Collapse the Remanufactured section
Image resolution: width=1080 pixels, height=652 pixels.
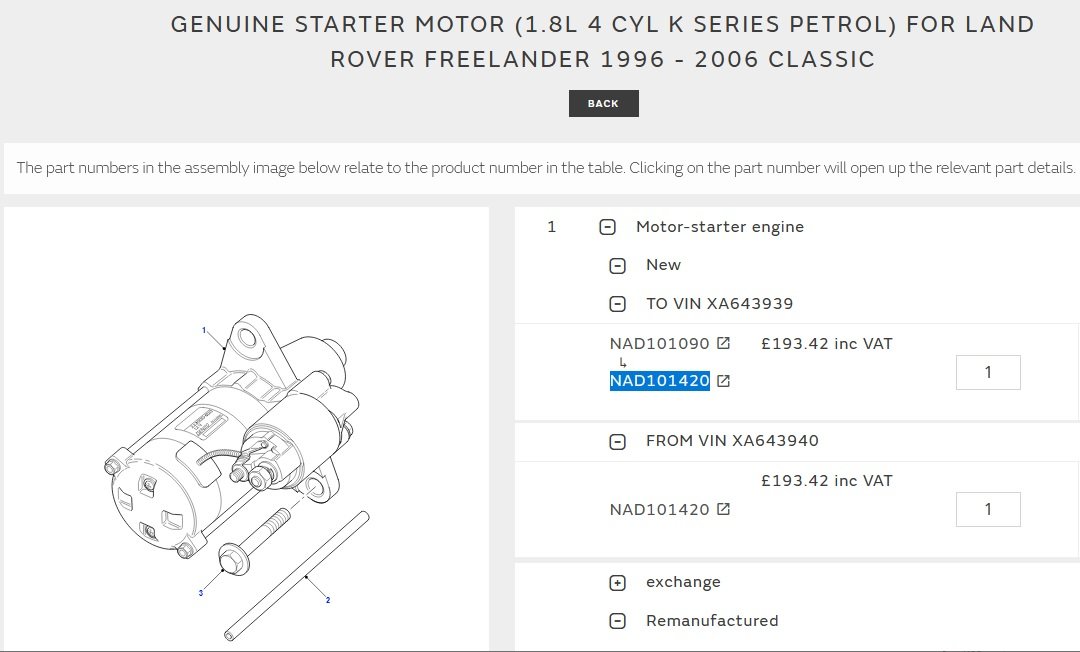pyautogui.click(x=618, y=621)
